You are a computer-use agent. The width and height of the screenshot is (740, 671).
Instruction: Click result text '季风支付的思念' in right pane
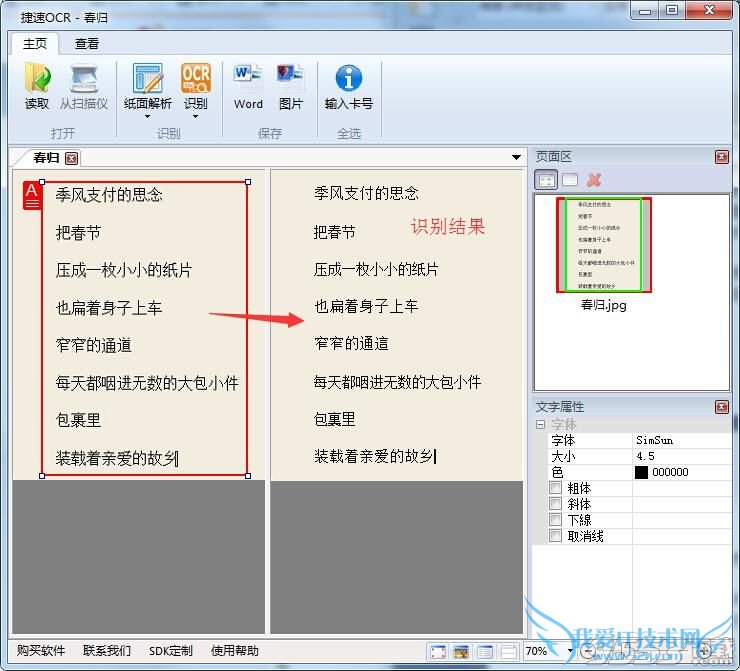(366, 193)
